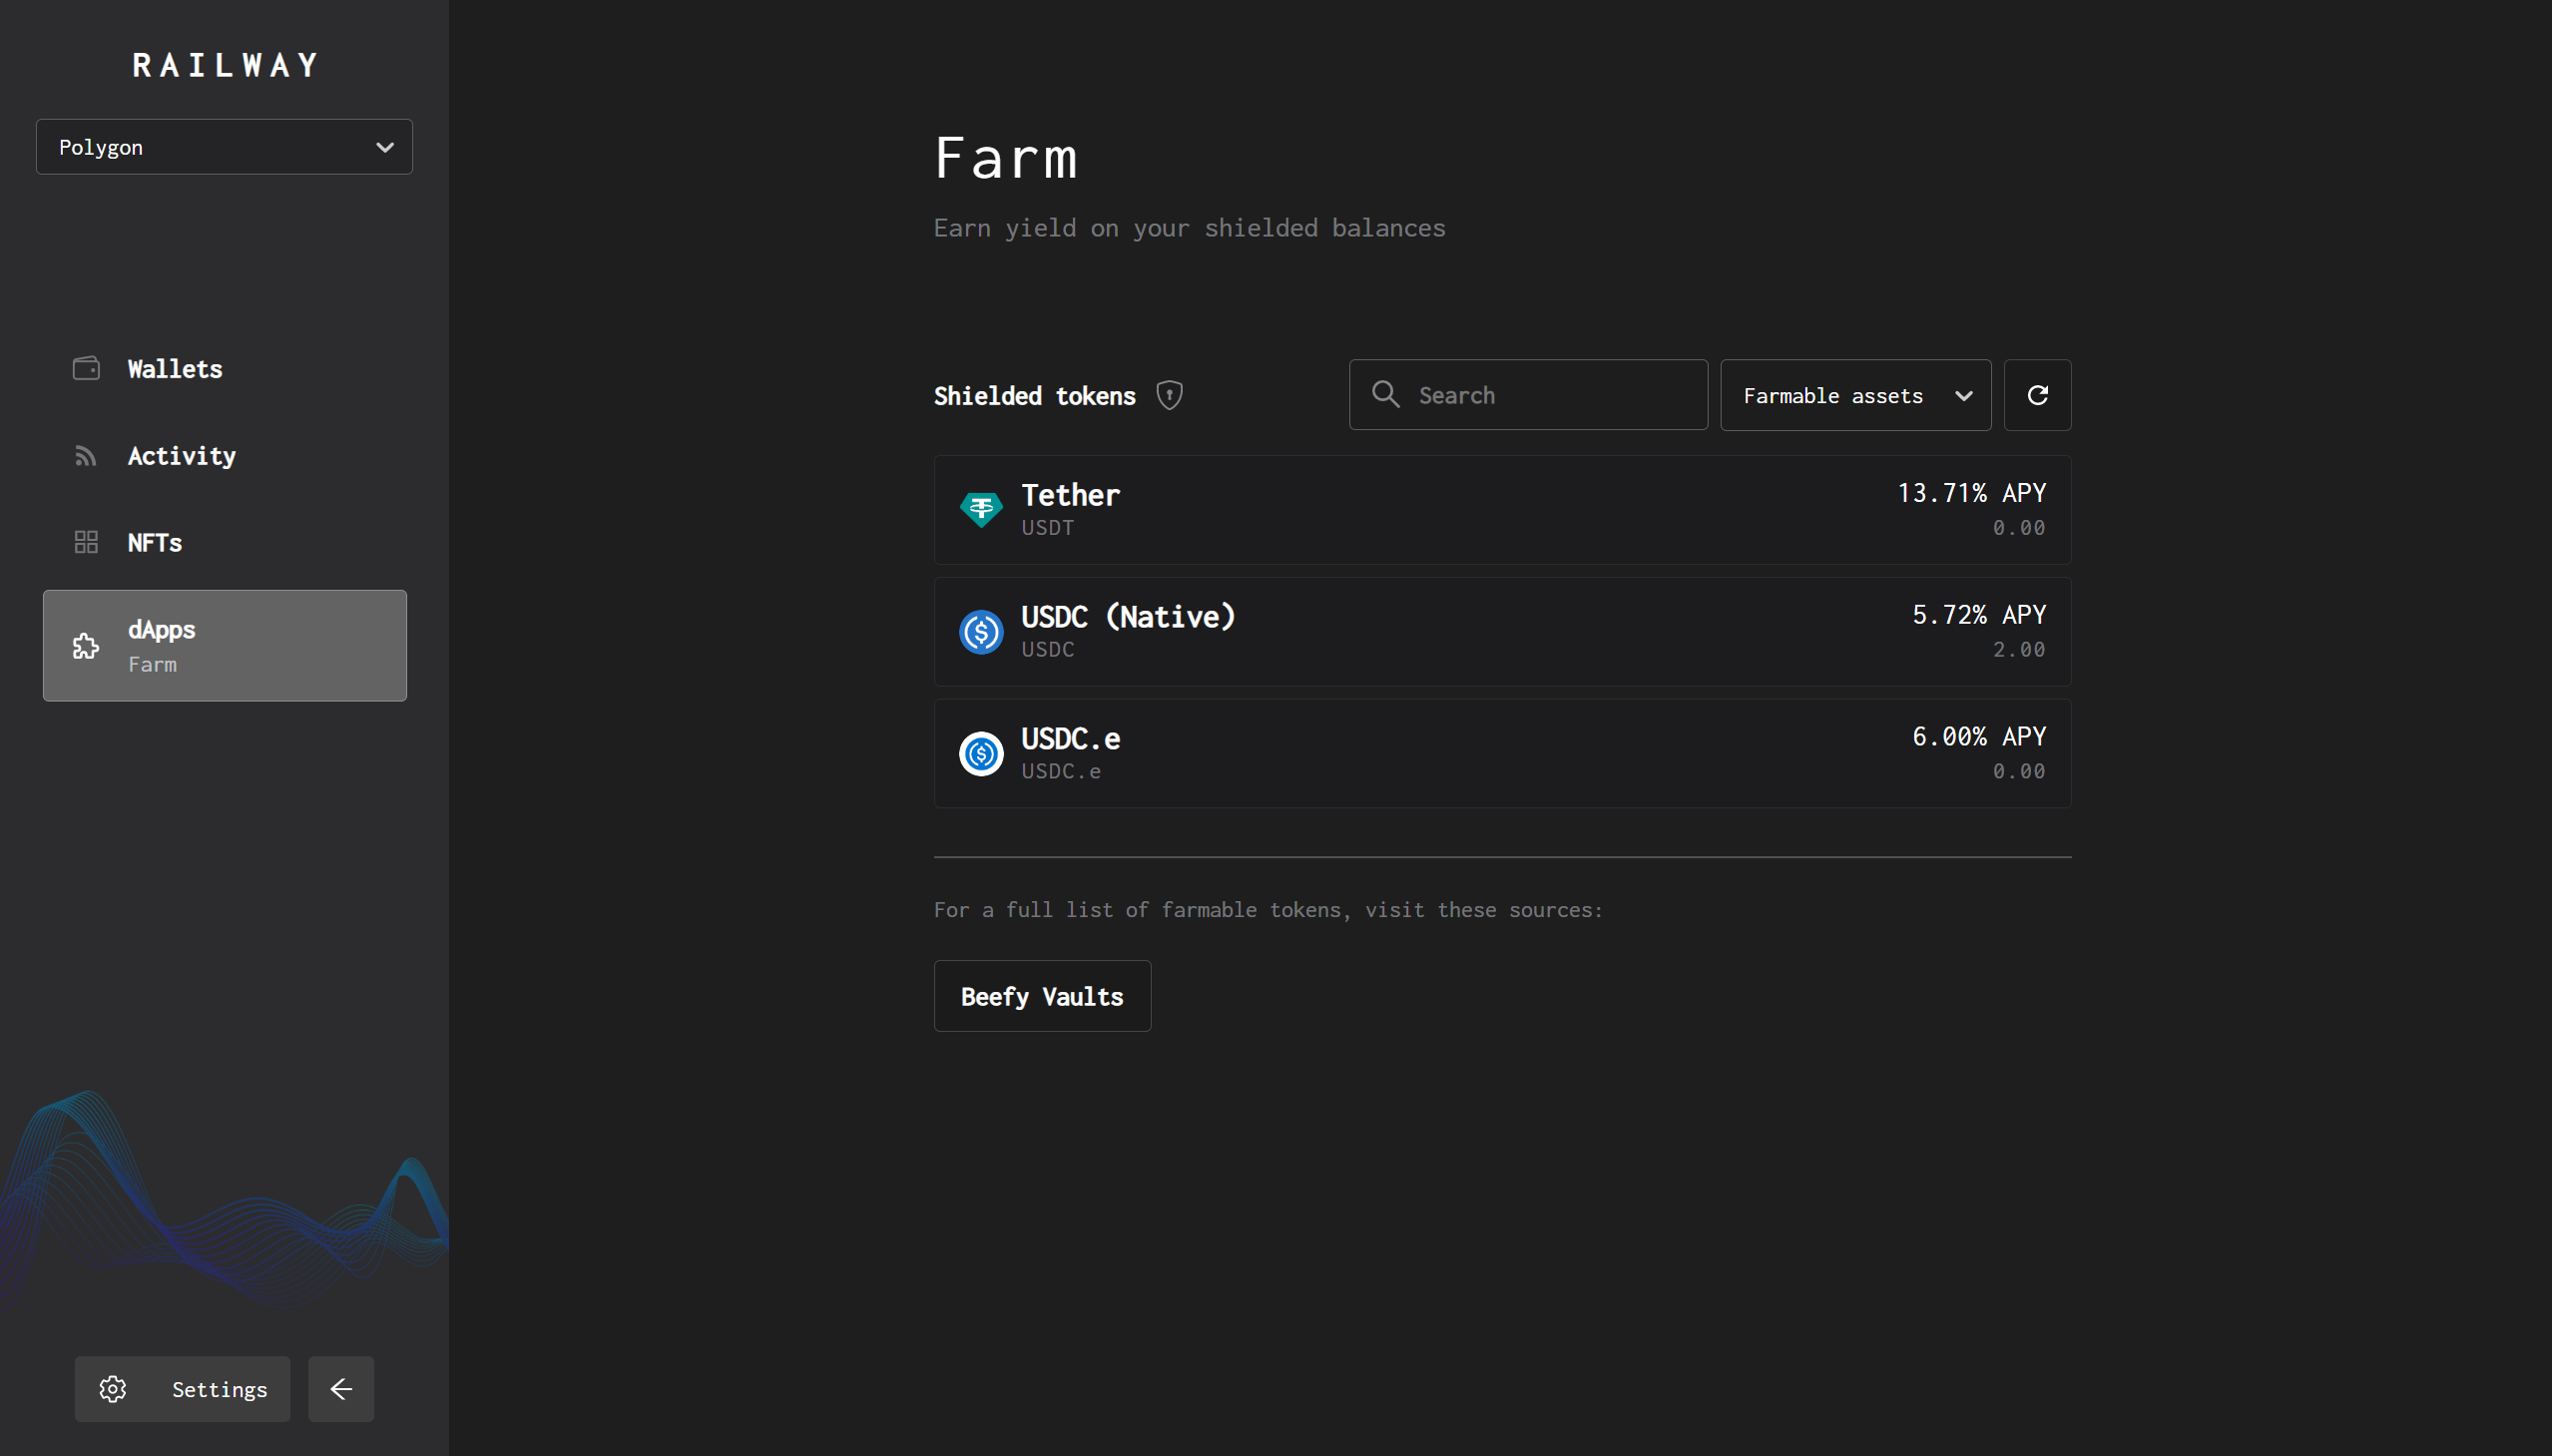This screenshot has width=2552, height=1456.
Task: Click the refresh balances icon button
Action: 2037,395
